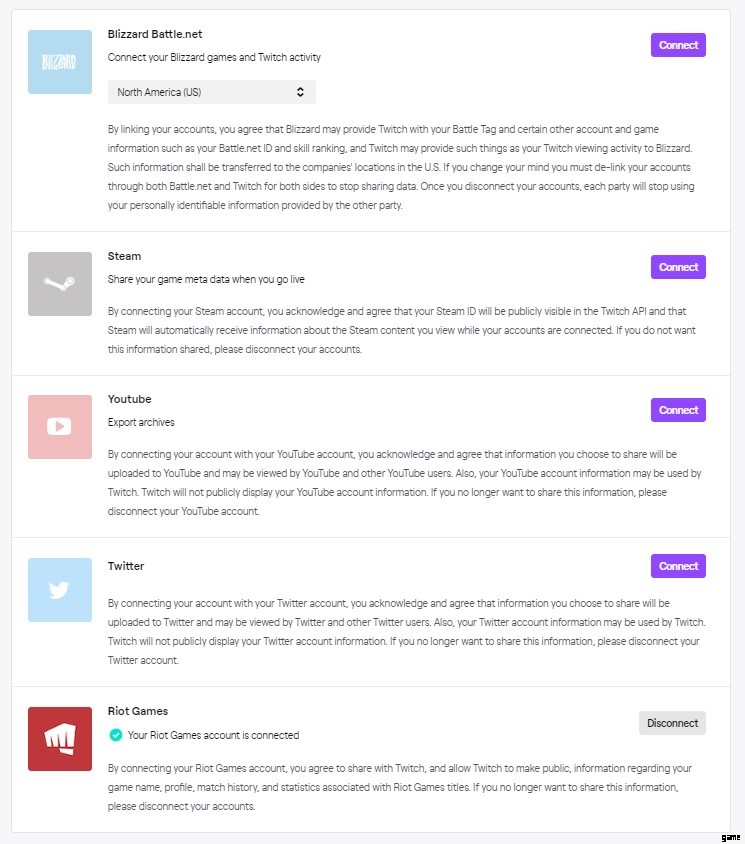Connect the Steam account
745x844 pixels.
click(x=678, y=267)
